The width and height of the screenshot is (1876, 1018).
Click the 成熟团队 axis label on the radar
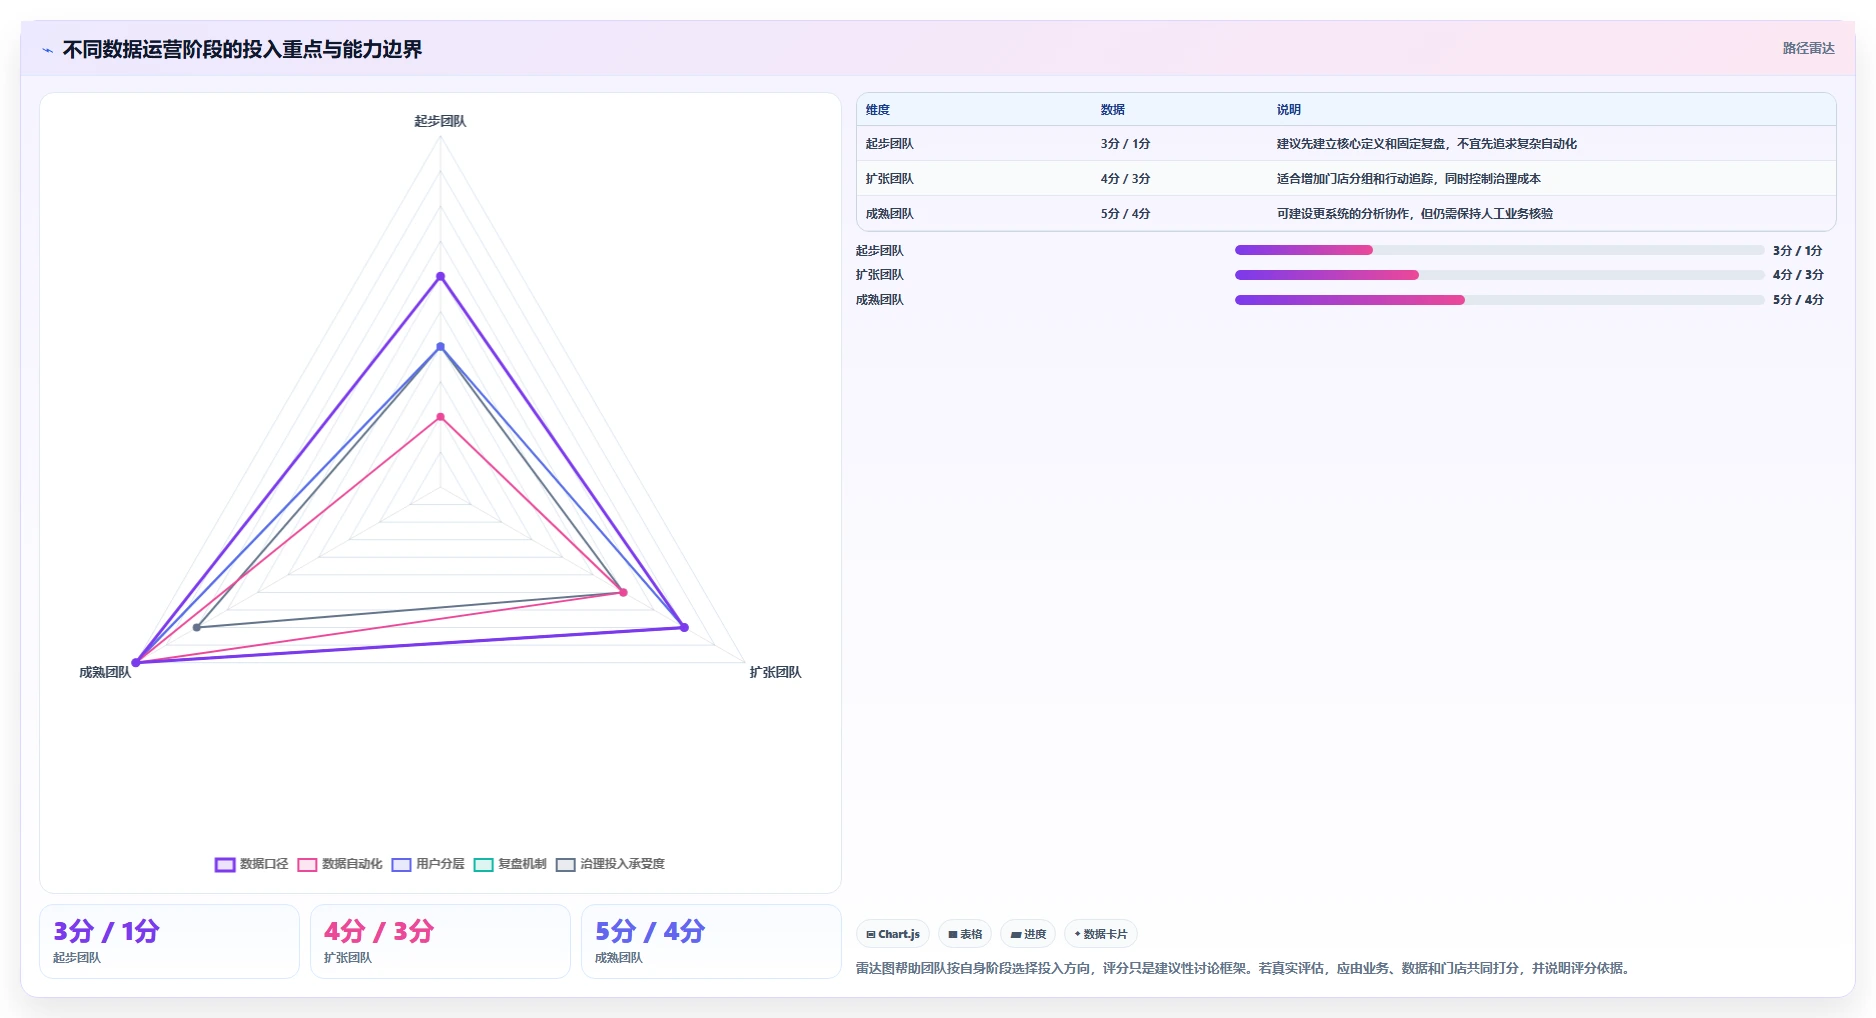point(105,672)
